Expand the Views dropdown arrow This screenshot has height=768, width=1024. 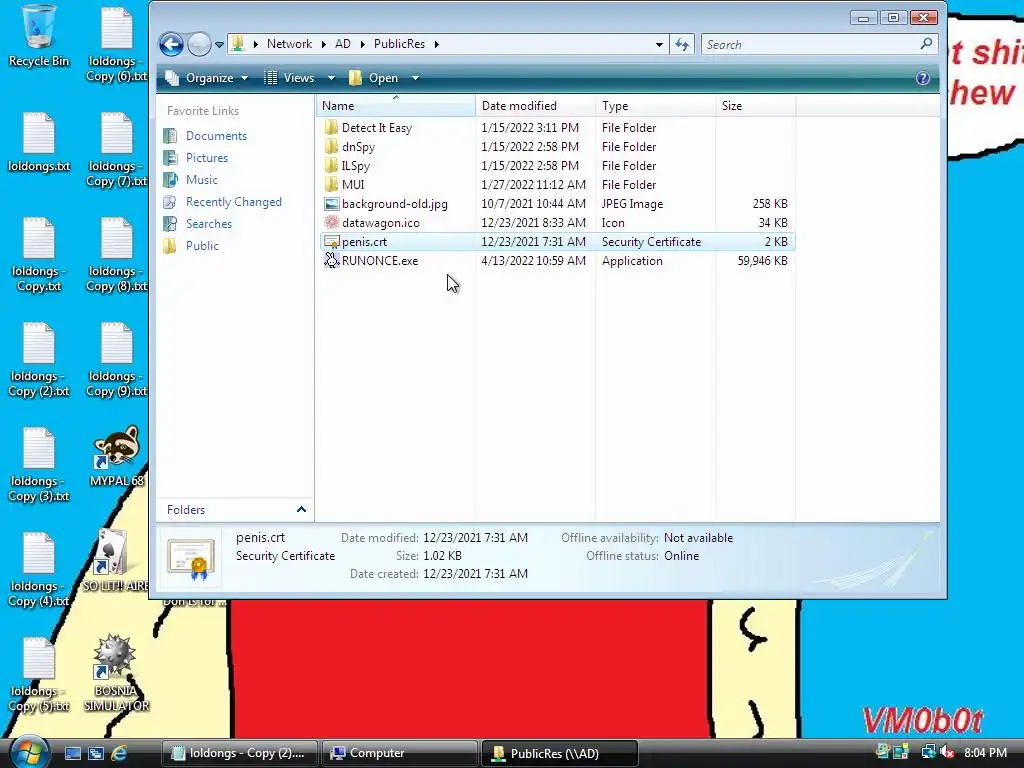[x=331, y=78]
